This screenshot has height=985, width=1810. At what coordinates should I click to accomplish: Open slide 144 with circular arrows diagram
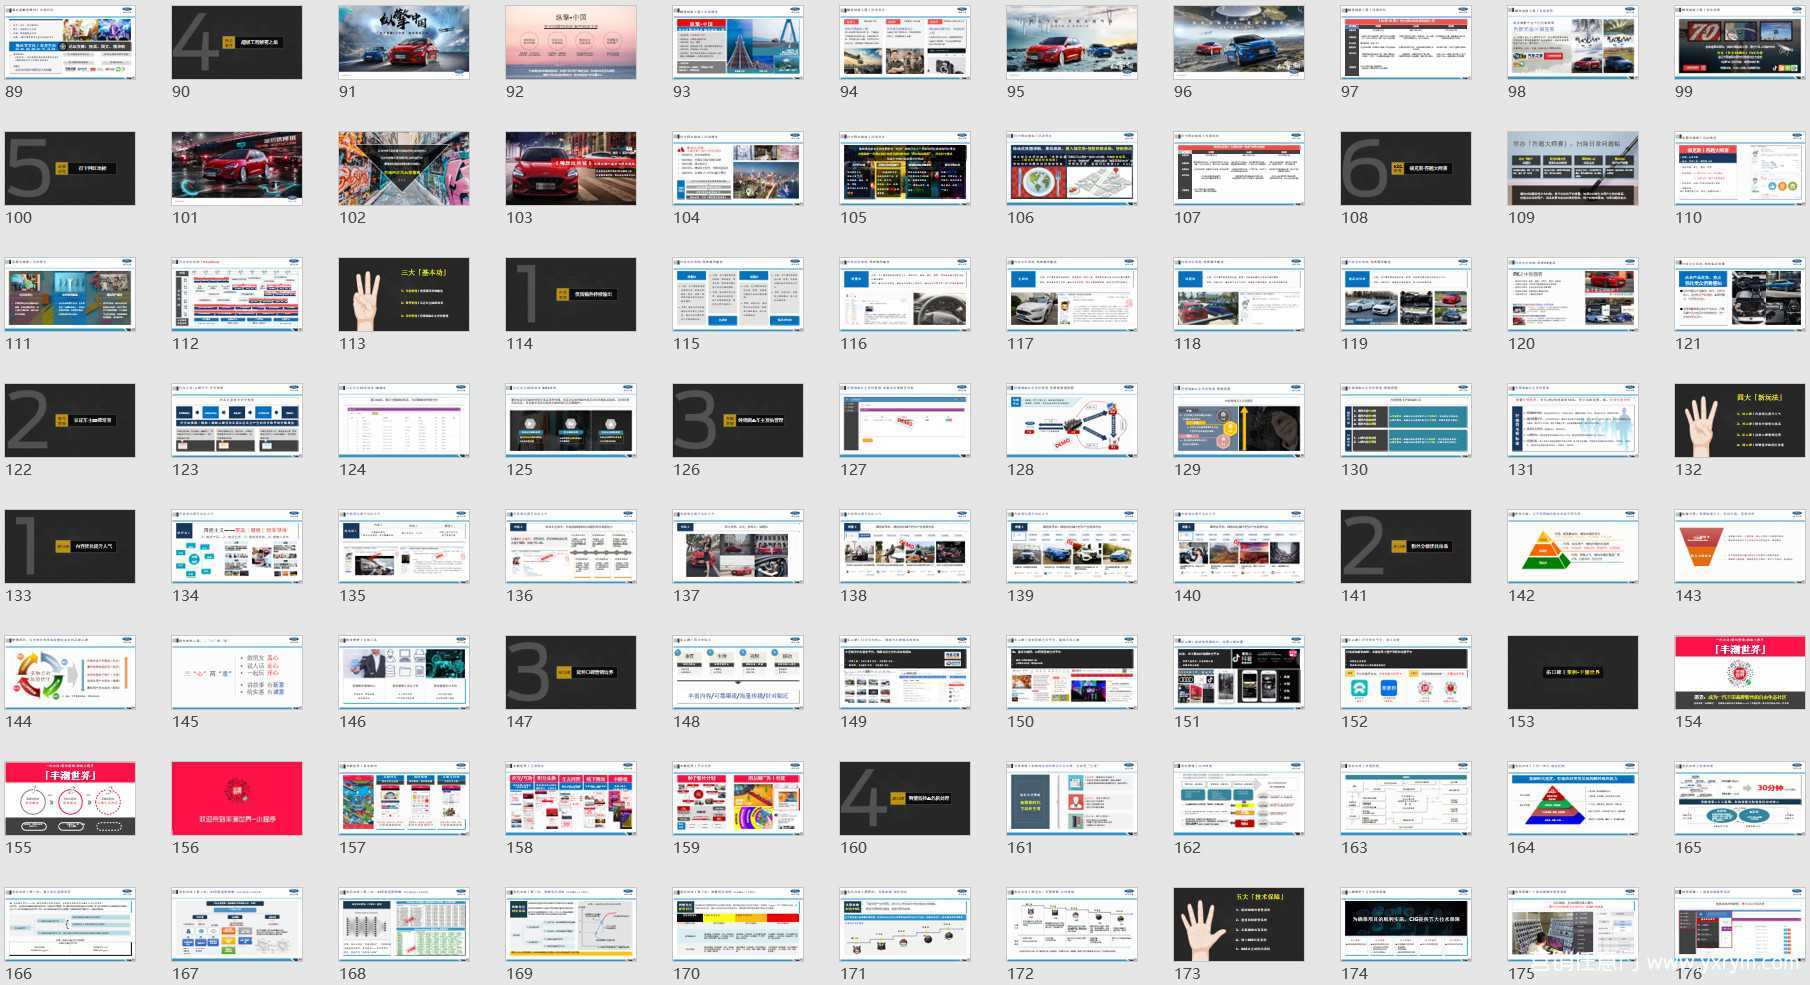pos(70,673)
